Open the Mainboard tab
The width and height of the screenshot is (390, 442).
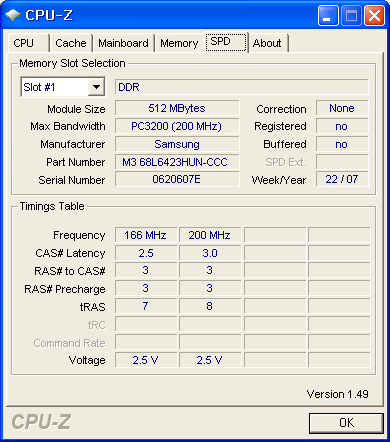[x=123, y=43]
